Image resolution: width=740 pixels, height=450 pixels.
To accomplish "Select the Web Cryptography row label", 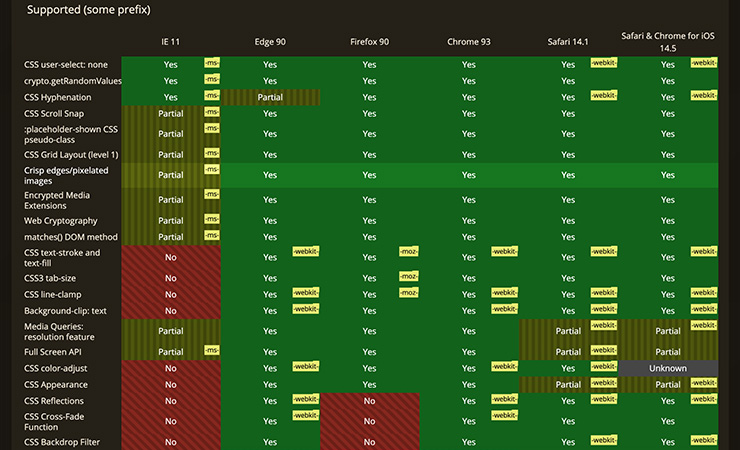I will [x=60, y=221].
